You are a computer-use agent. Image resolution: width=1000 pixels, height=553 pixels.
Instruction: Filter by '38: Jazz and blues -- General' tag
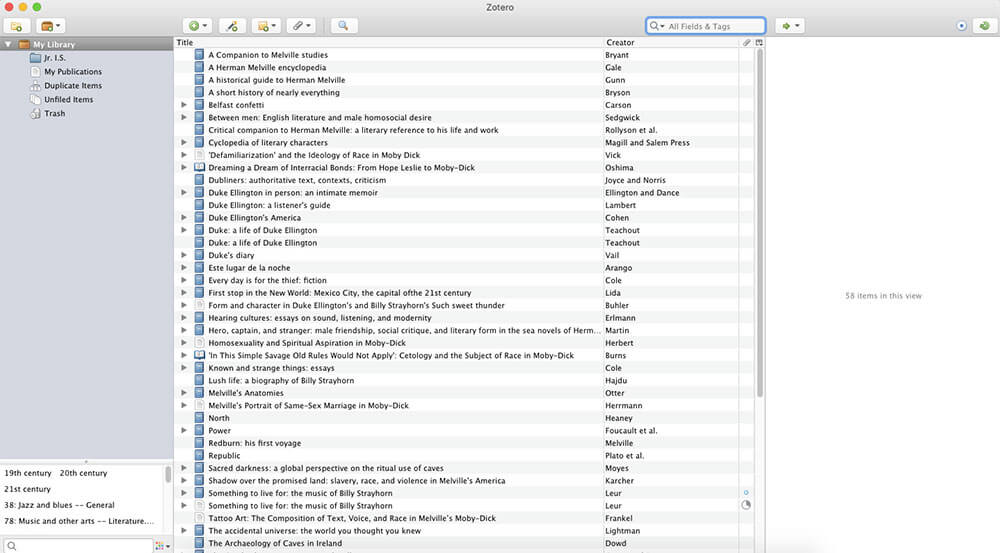59,505
